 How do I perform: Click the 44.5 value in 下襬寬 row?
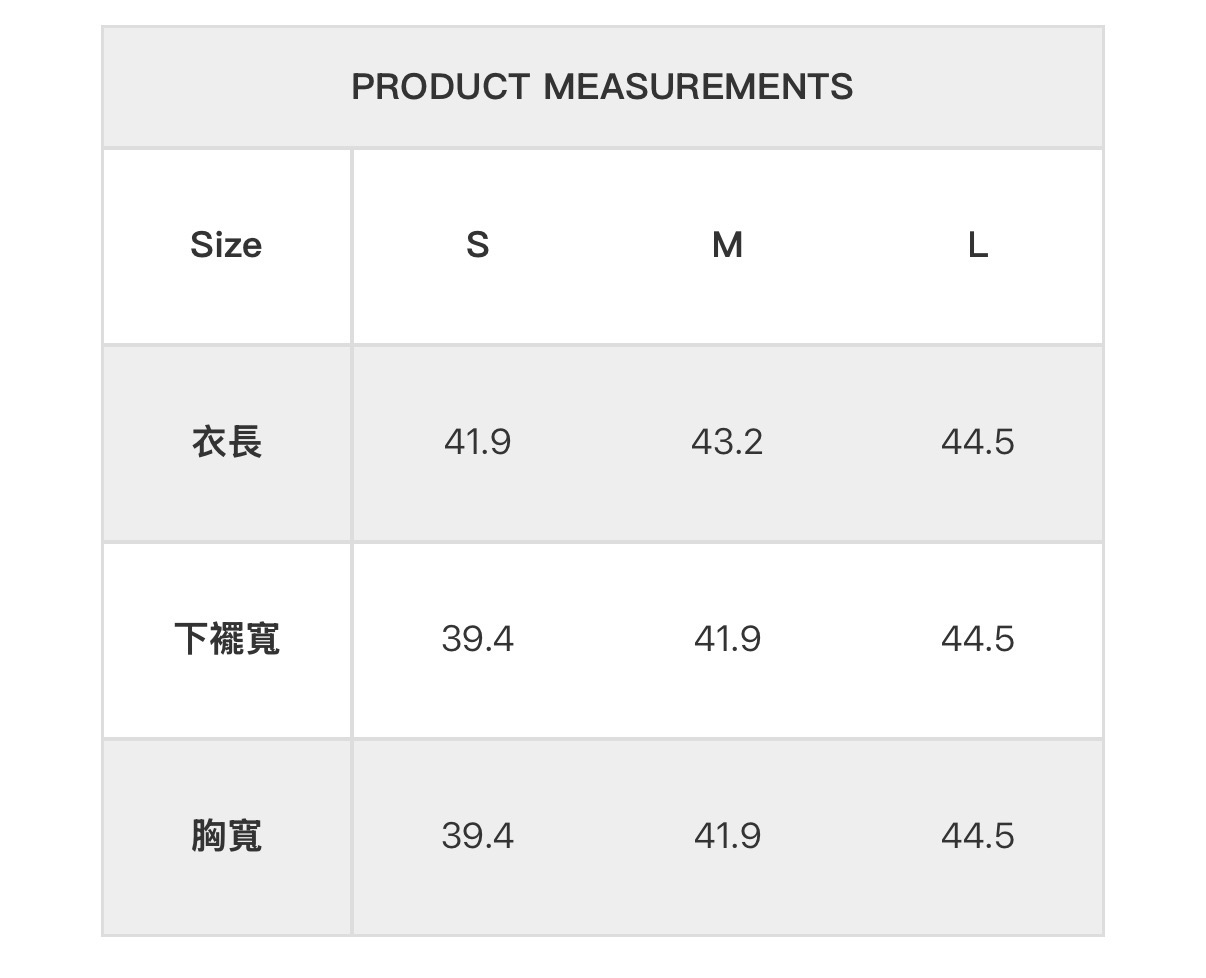(x=977, y=638)
